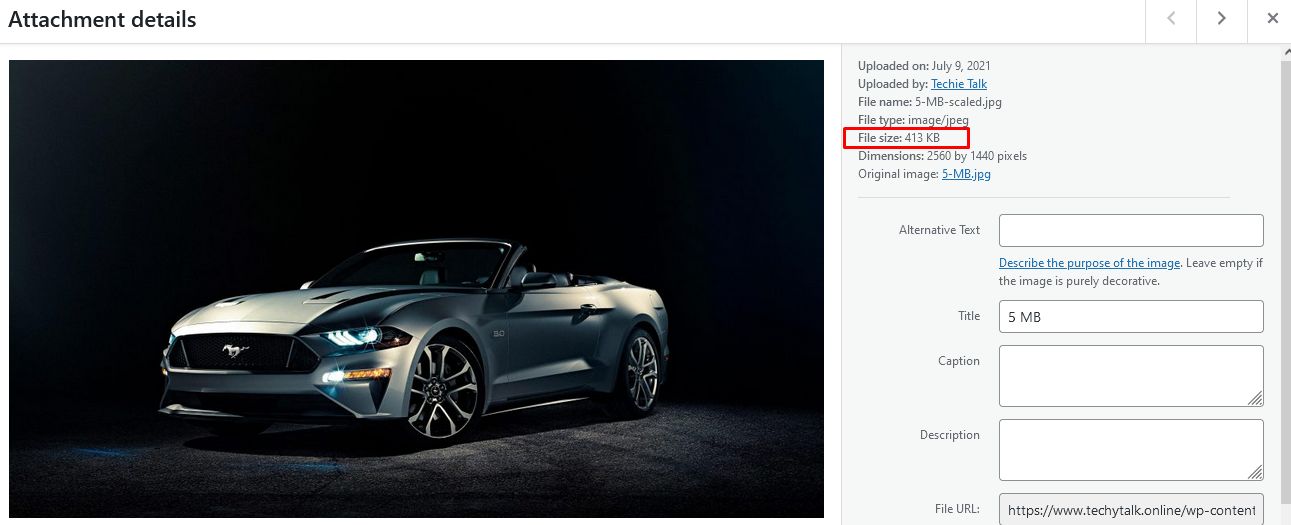1291x525 pixels.
Task: Select the File URL field
Action: [x=1131, y=509]
